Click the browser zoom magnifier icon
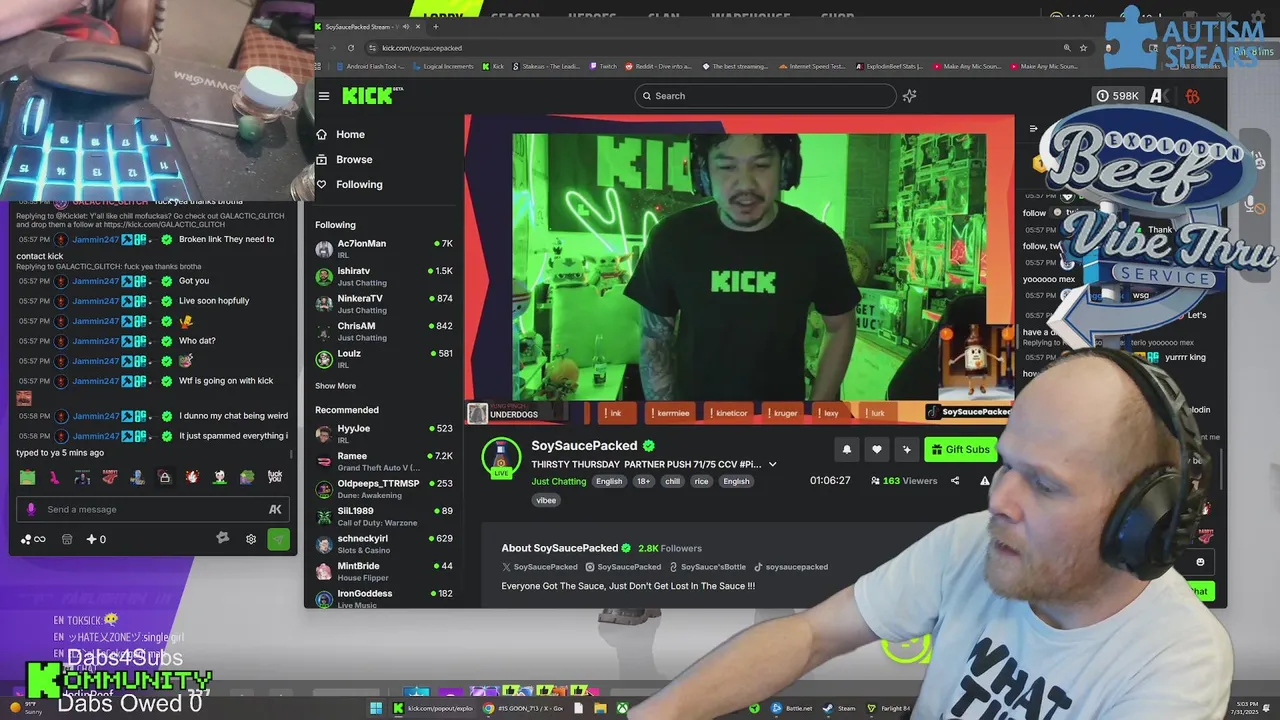 [1067, 48]
